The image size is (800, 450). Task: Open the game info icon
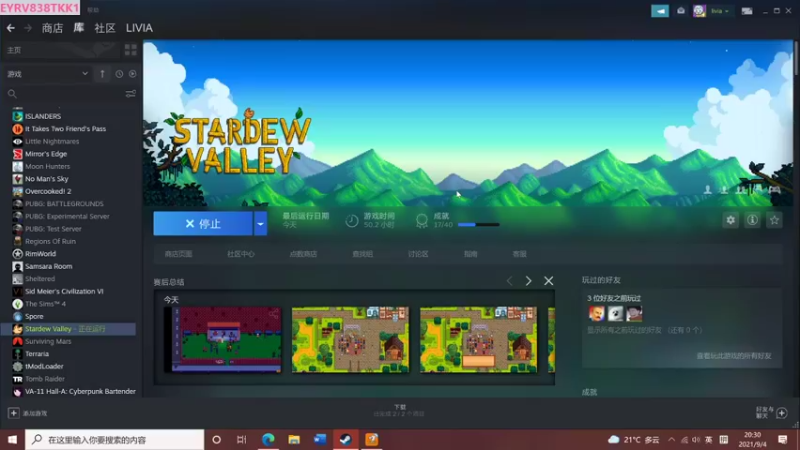click(753, 220)
